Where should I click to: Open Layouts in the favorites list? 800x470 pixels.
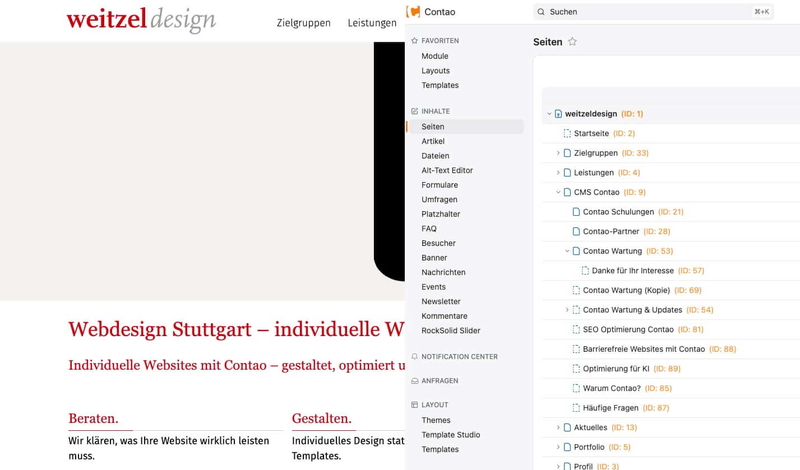point(435,71)
